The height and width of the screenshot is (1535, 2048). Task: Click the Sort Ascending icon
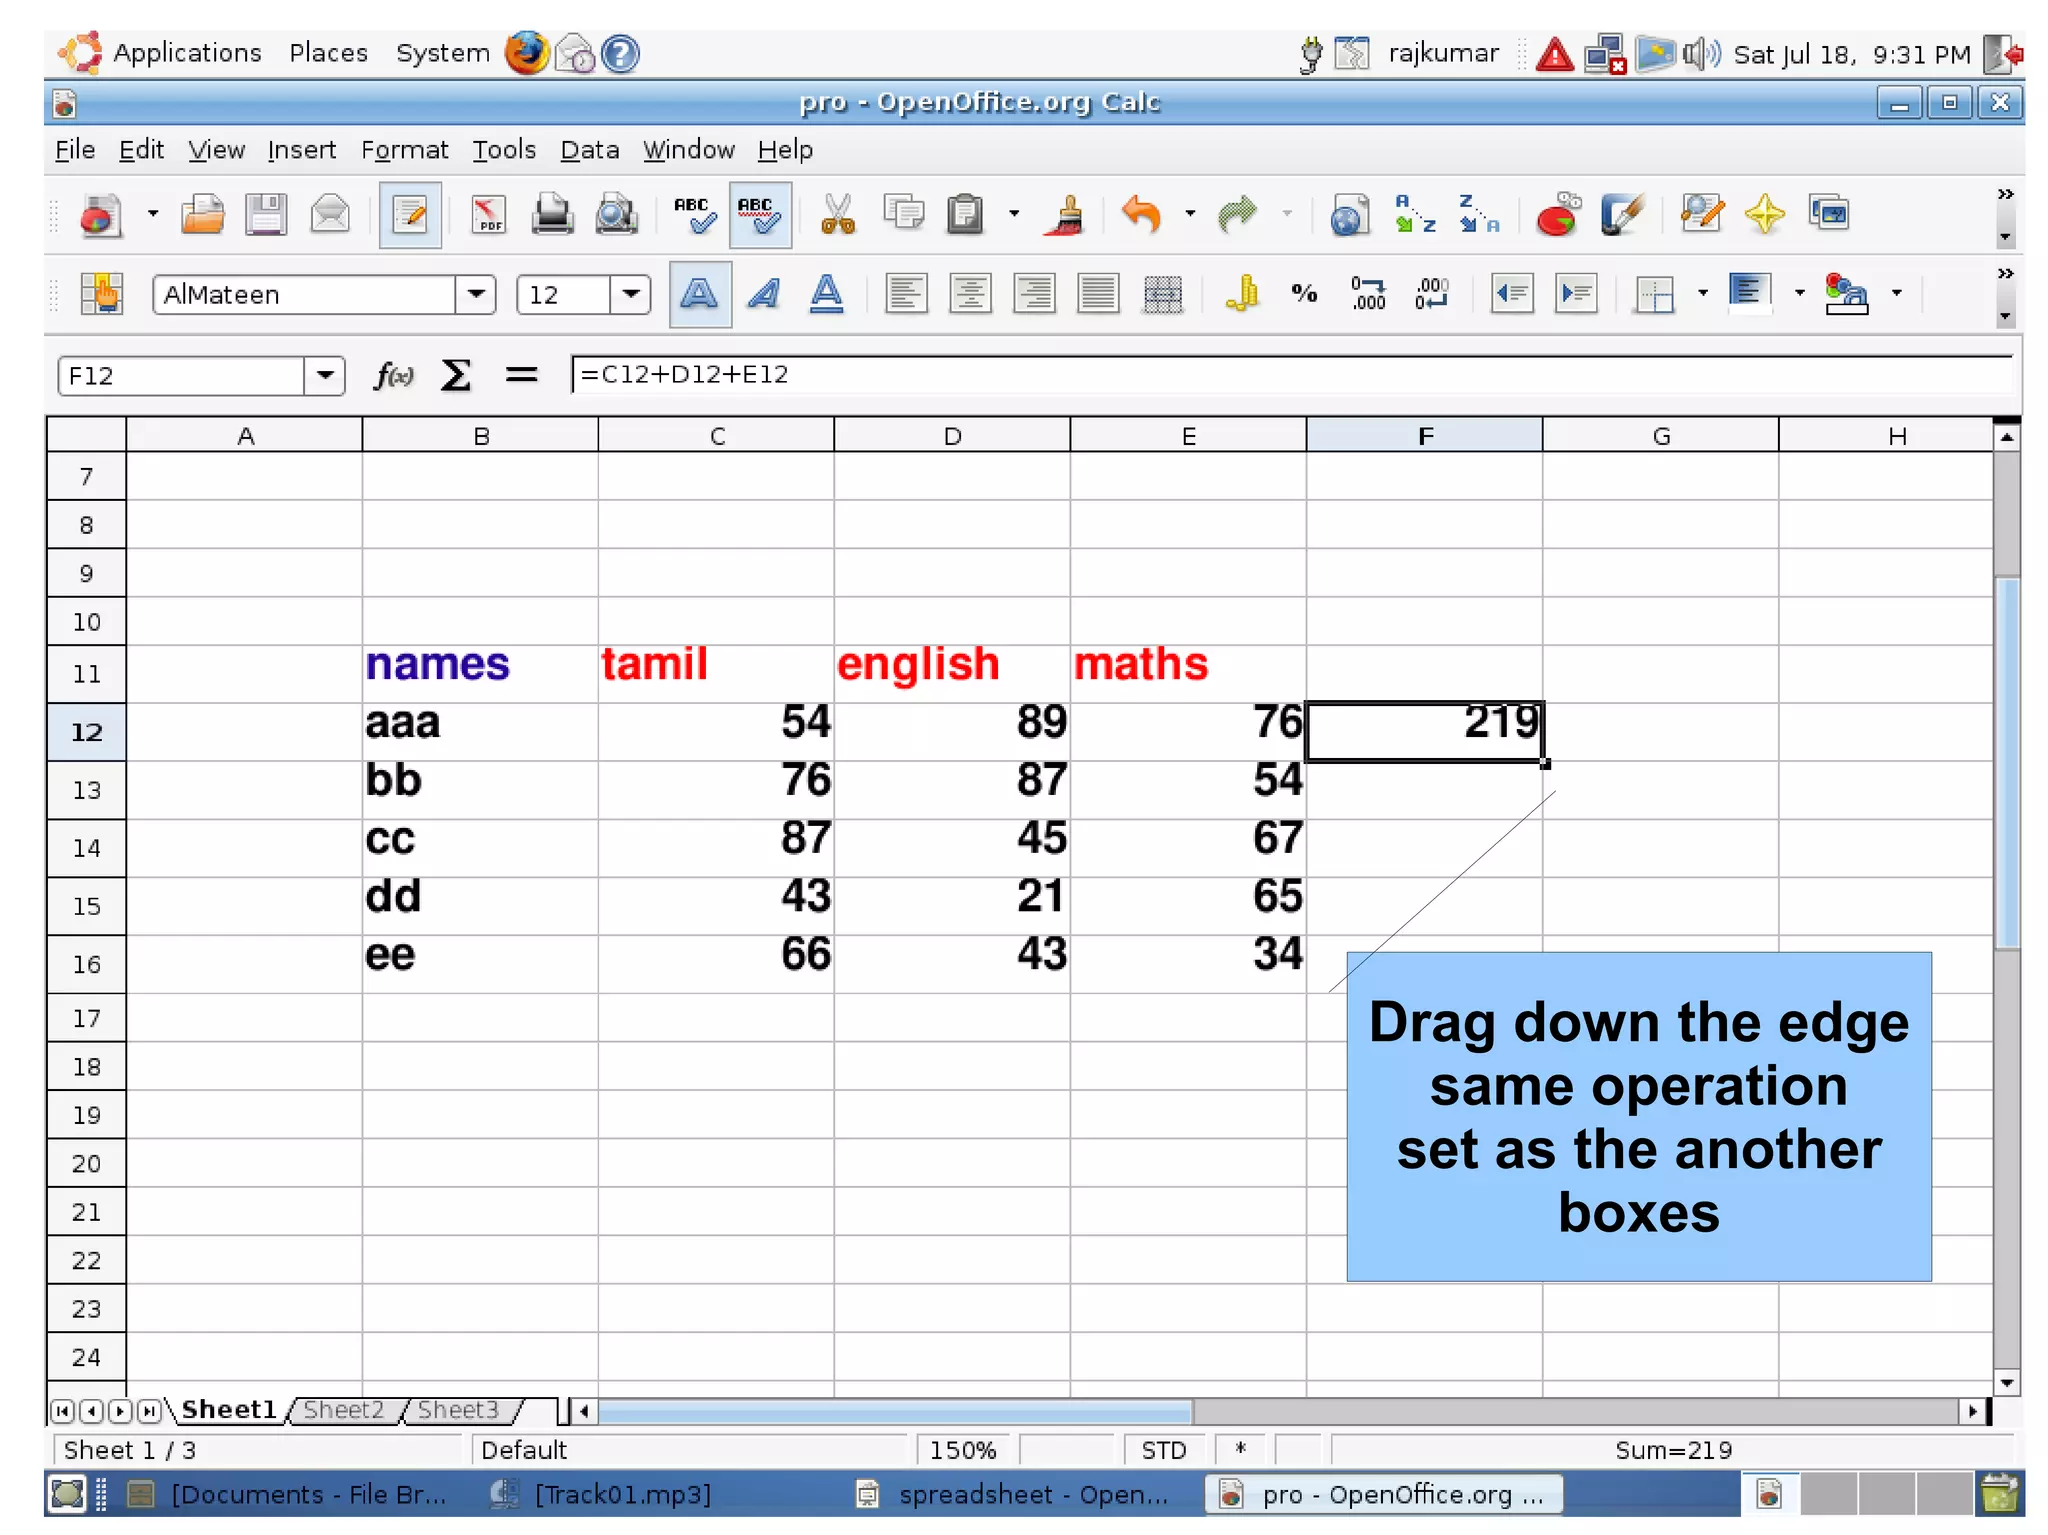1414,214
